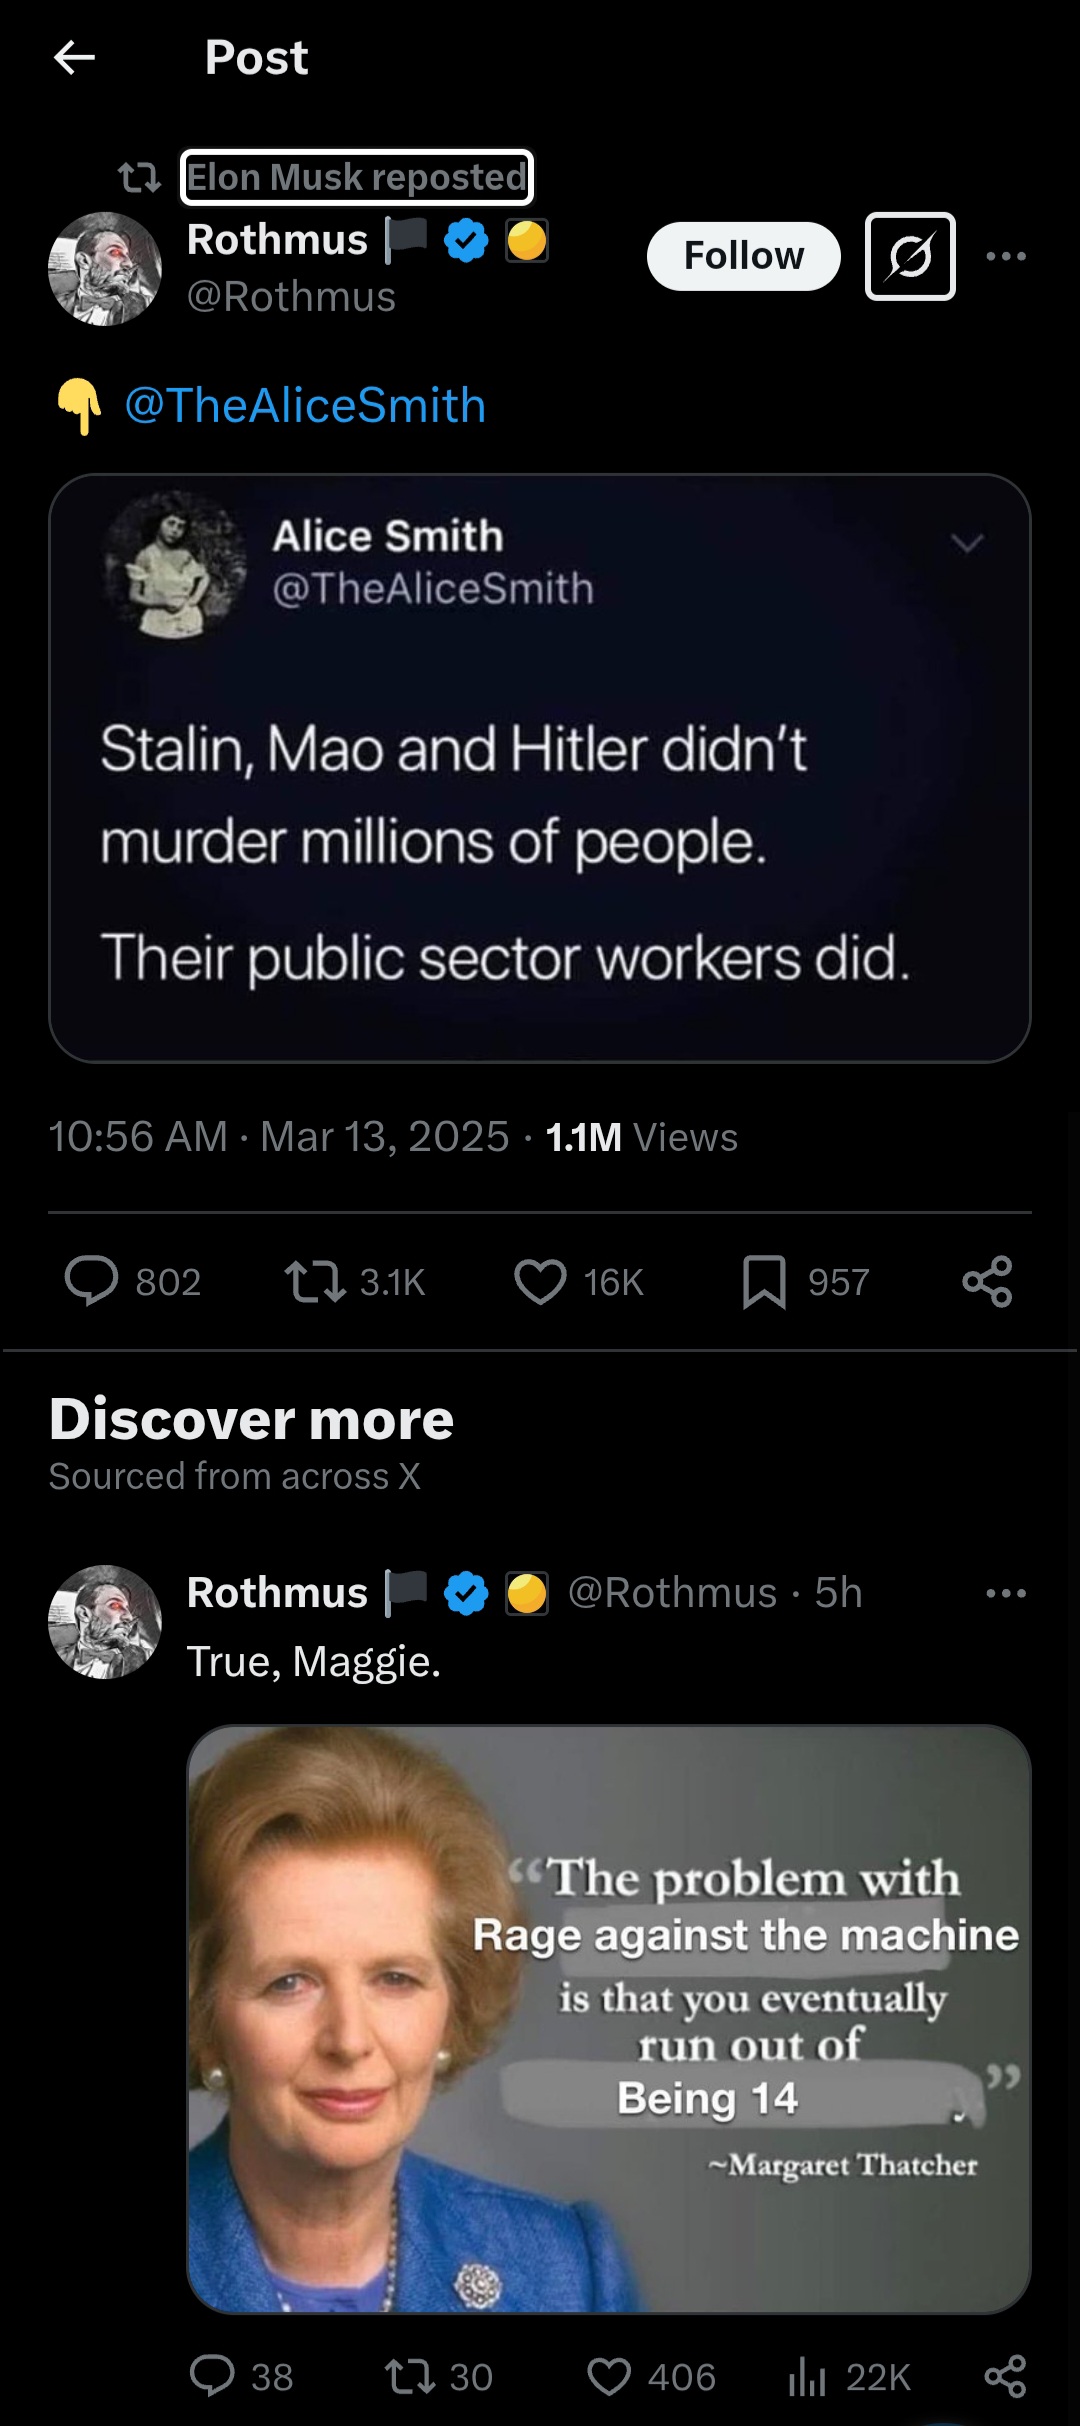Bookmark the main post
1080x2426 pixels.
point(764,1281)
